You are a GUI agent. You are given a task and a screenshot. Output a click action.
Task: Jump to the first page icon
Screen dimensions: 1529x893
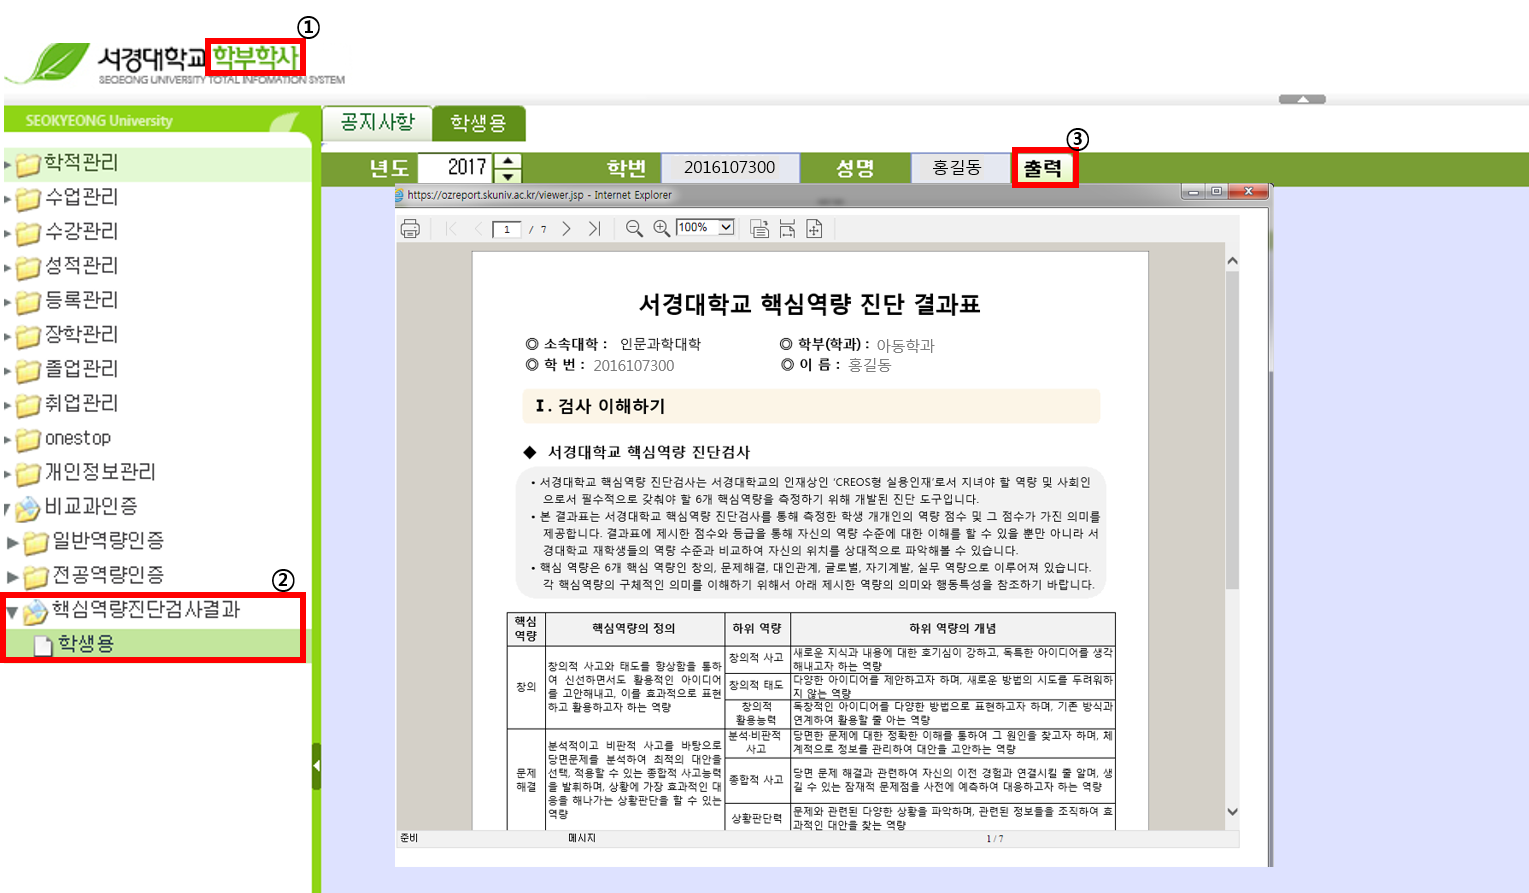[451, 228]
